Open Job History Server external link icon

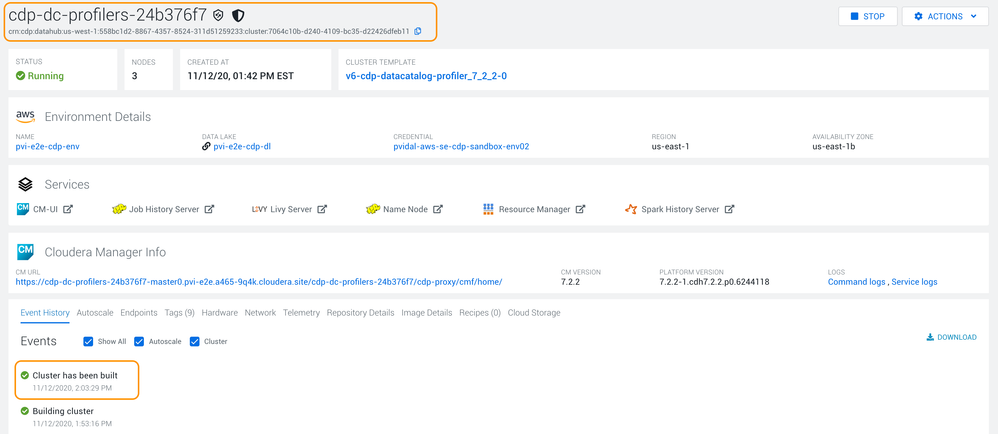210,209
